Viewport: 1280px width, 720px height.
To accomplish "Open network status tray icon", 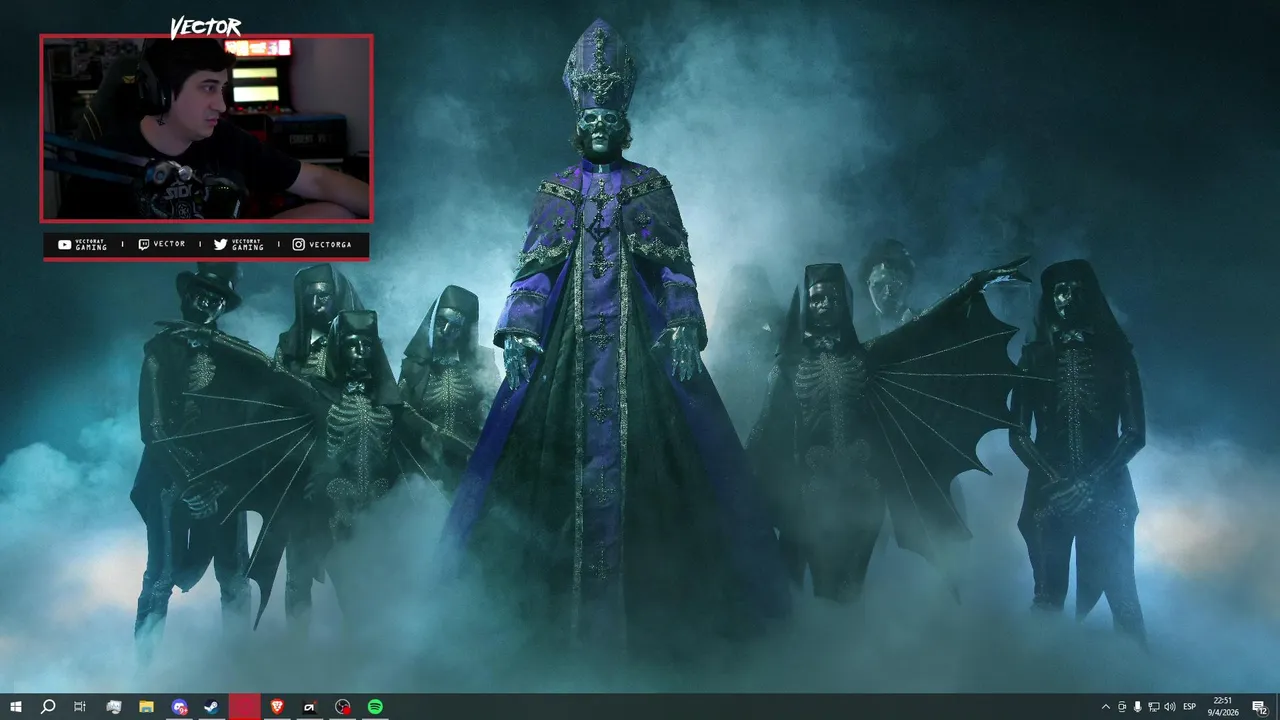I will pyautogui.click(x=1154, y=707).
